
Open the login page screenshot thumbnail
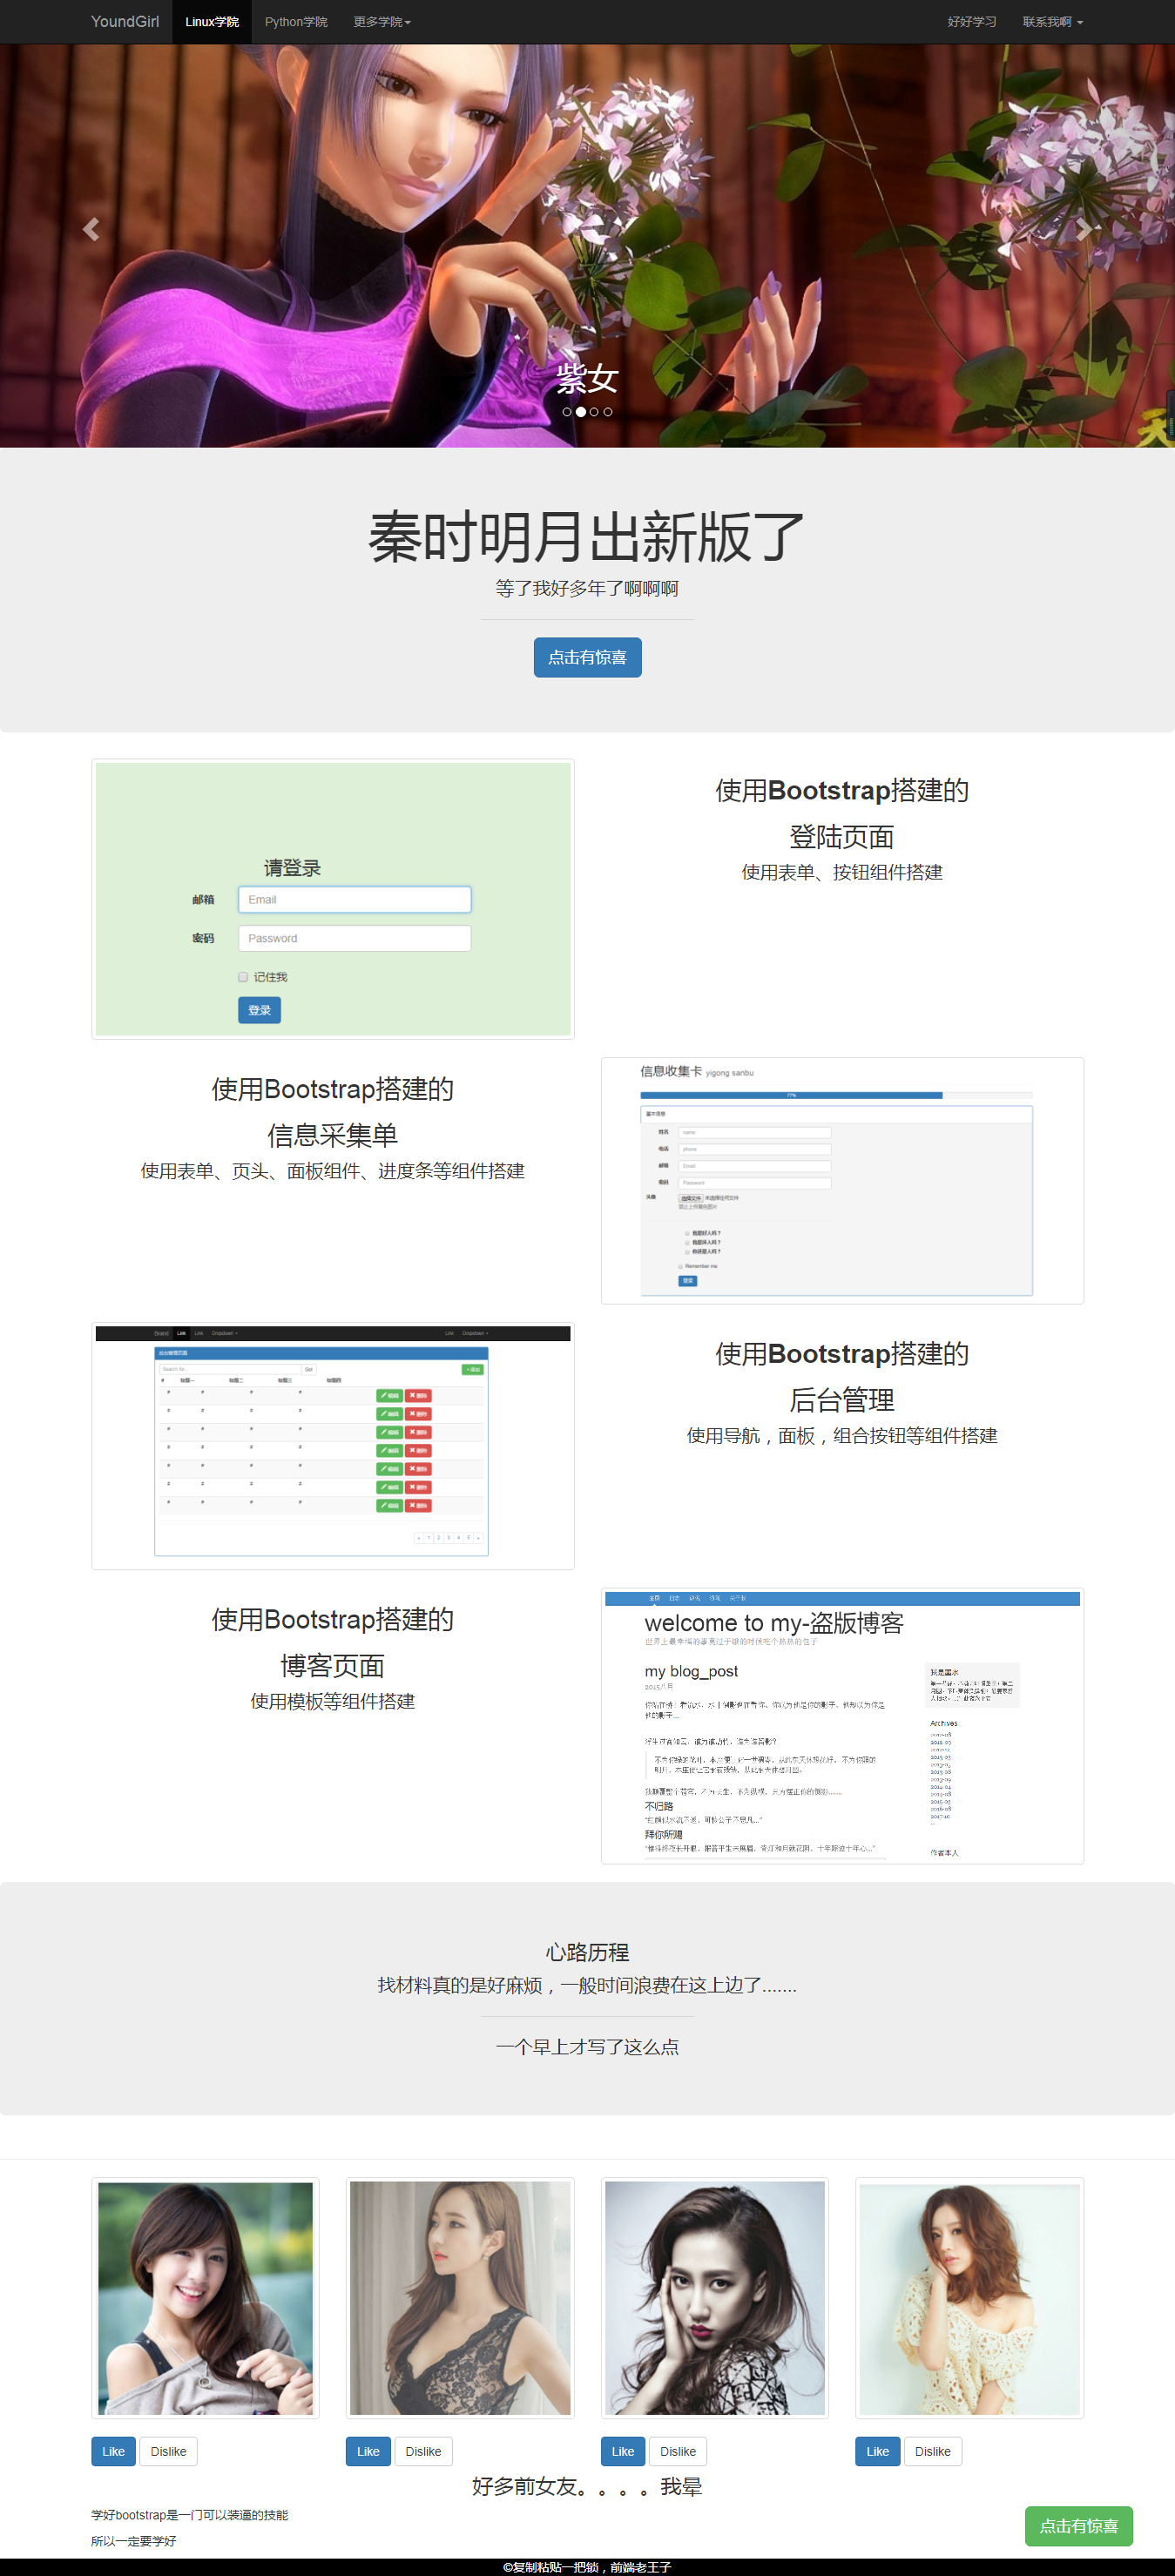[x=333, y=899]
